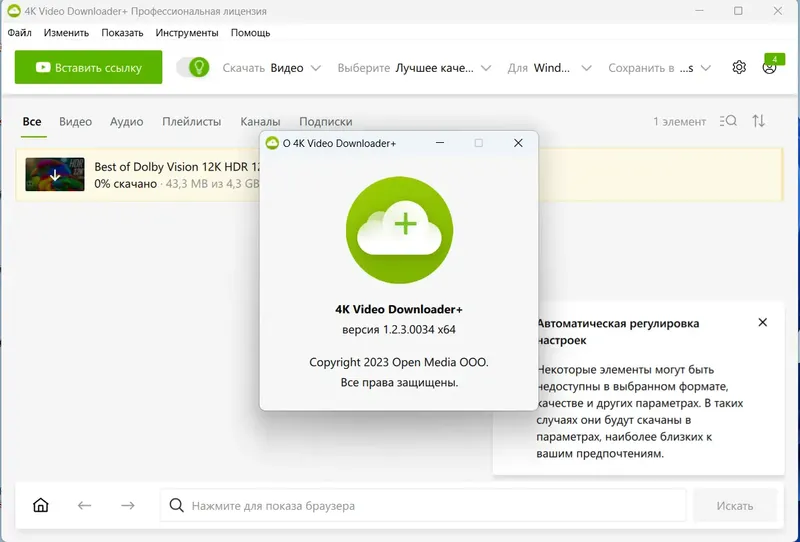Switch to the Подписки tab

[x=326, y=121]
